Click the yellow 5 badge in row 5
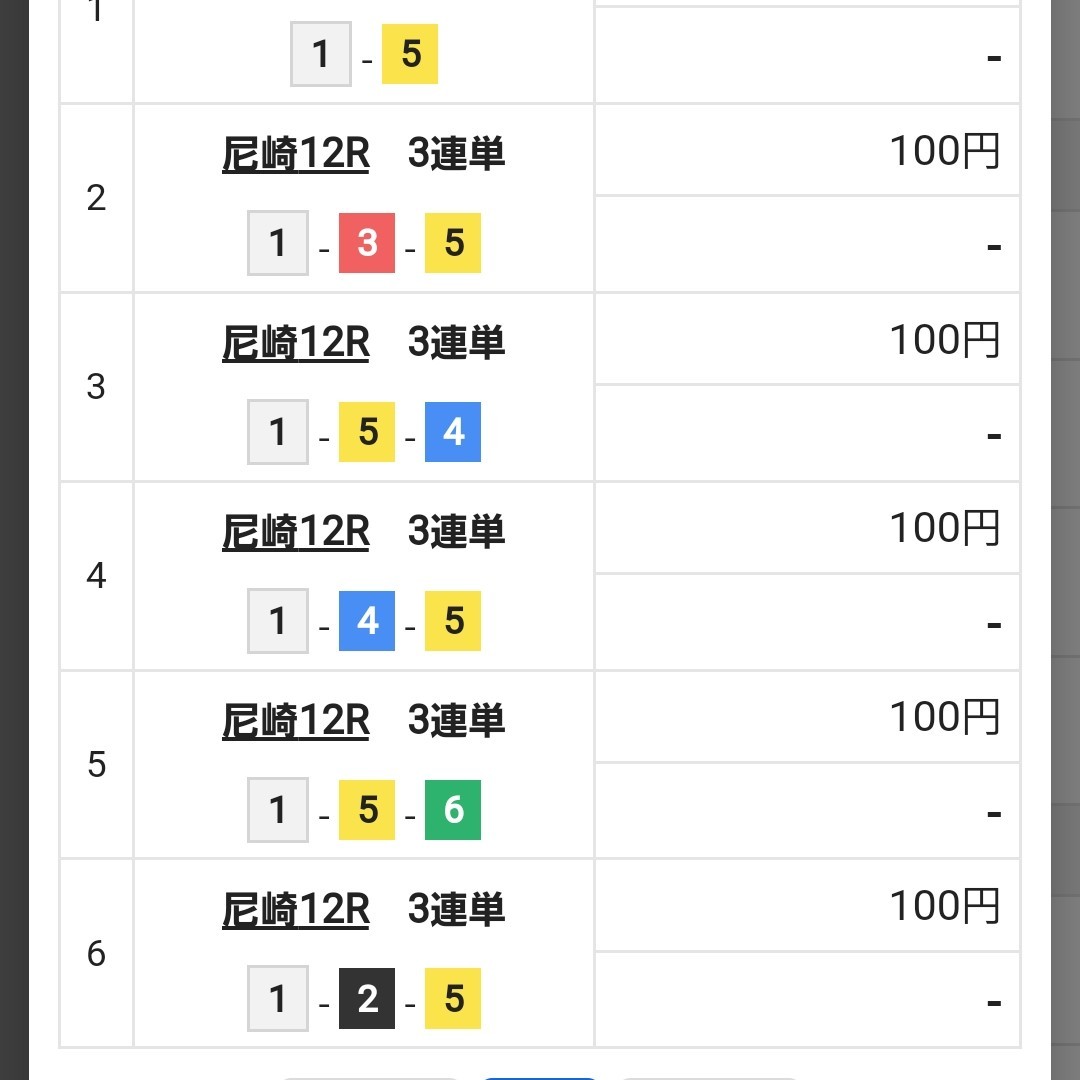This screenshot has height=1080, width=1080. (367, 810)
